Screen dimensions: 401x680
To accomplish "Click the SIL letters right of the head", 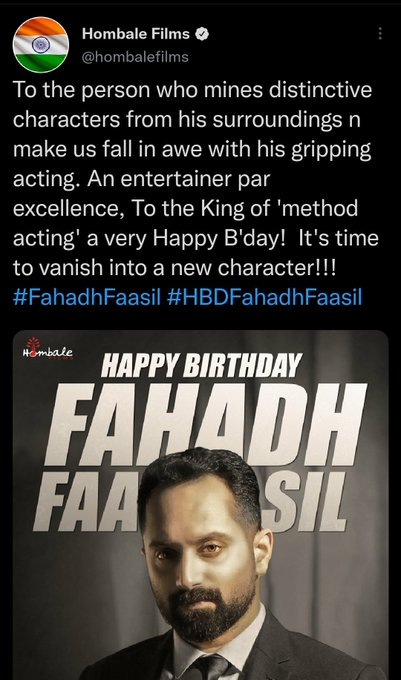I will click(x=306, y=501).
